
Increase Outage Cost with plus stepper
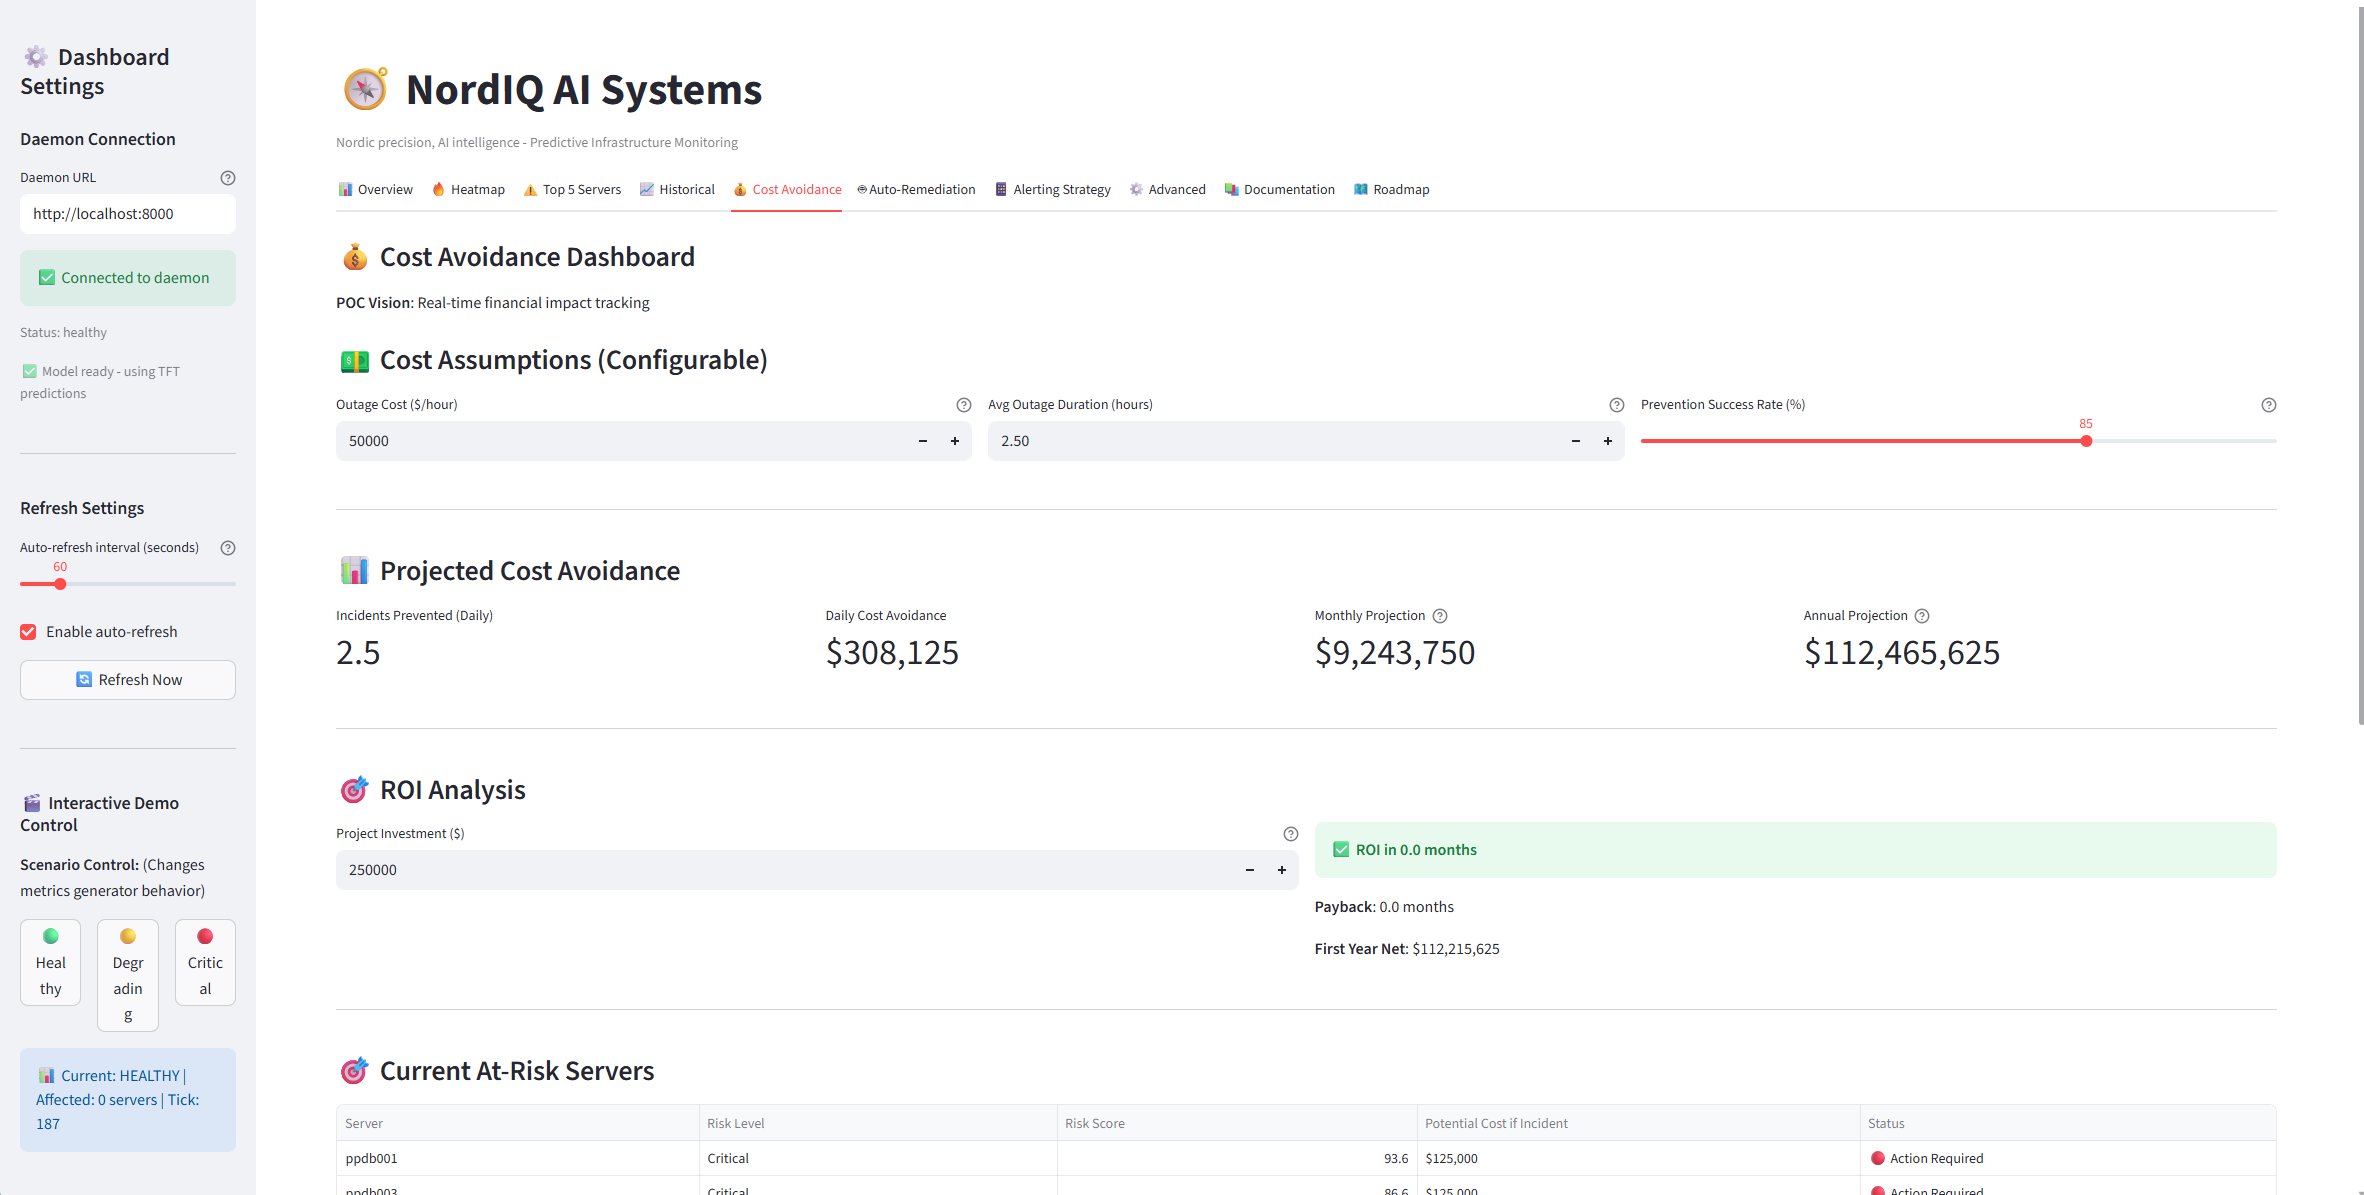pyautogui.click(x=955, y=441)
